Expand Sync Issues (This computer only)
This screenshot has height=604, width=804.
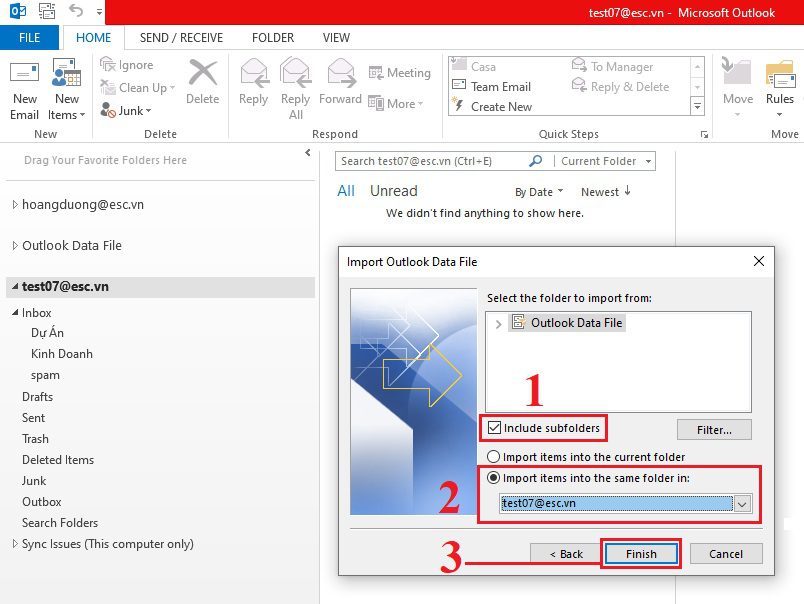click(15, 543)
